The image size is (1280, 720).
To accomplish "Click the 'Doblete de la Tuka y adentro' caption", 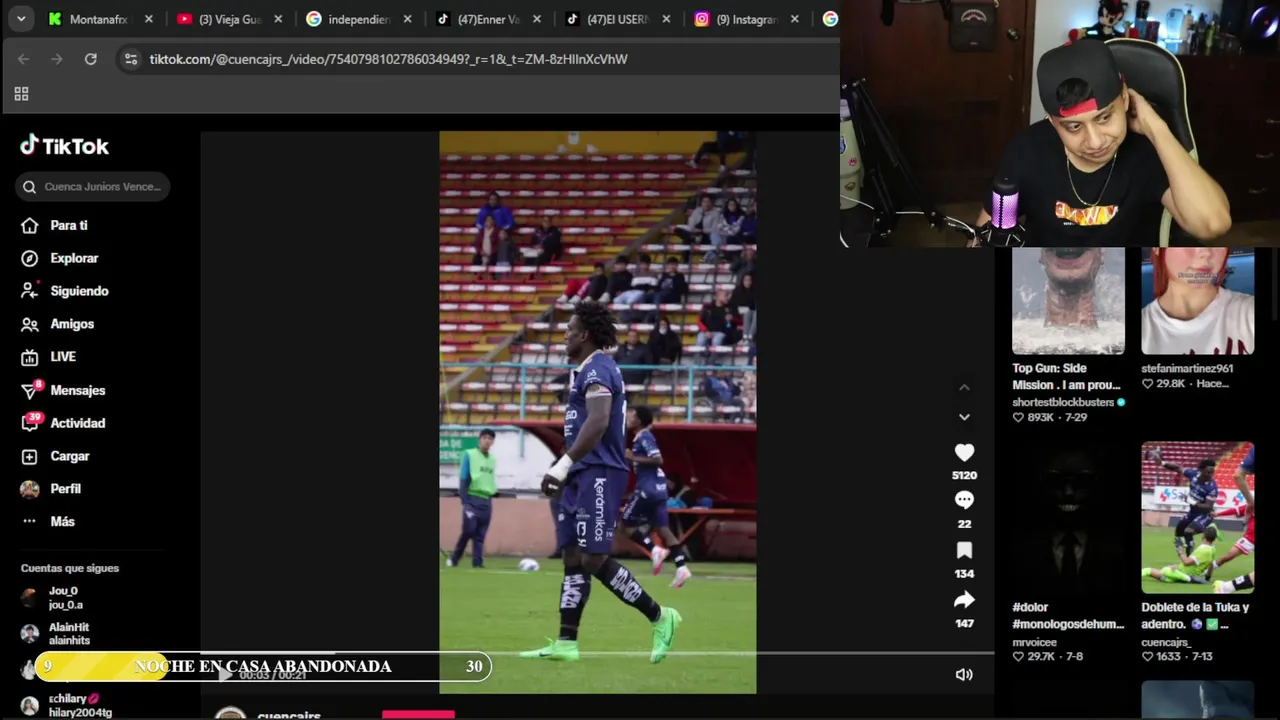I will click(1195, 615).
